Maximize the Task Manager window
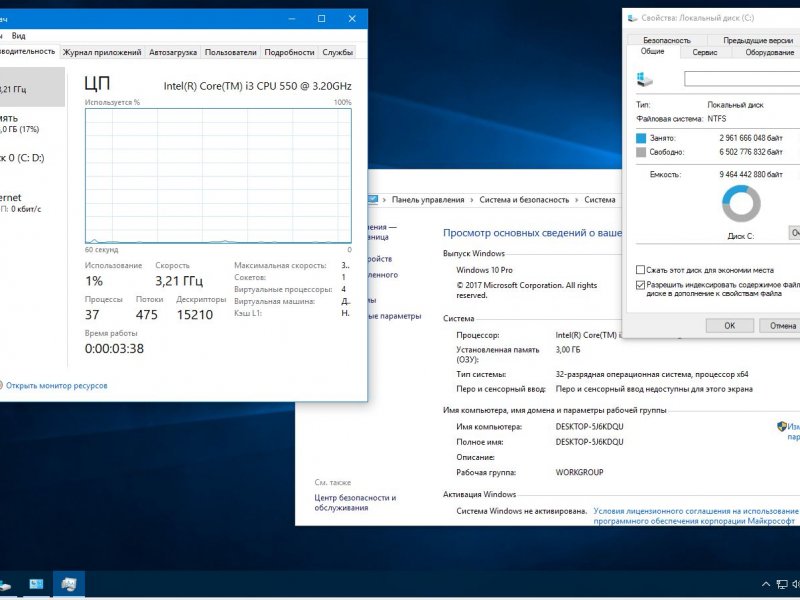Image resolution: width=800 pixels, height=600 pixels. click(x=321, y=19)
